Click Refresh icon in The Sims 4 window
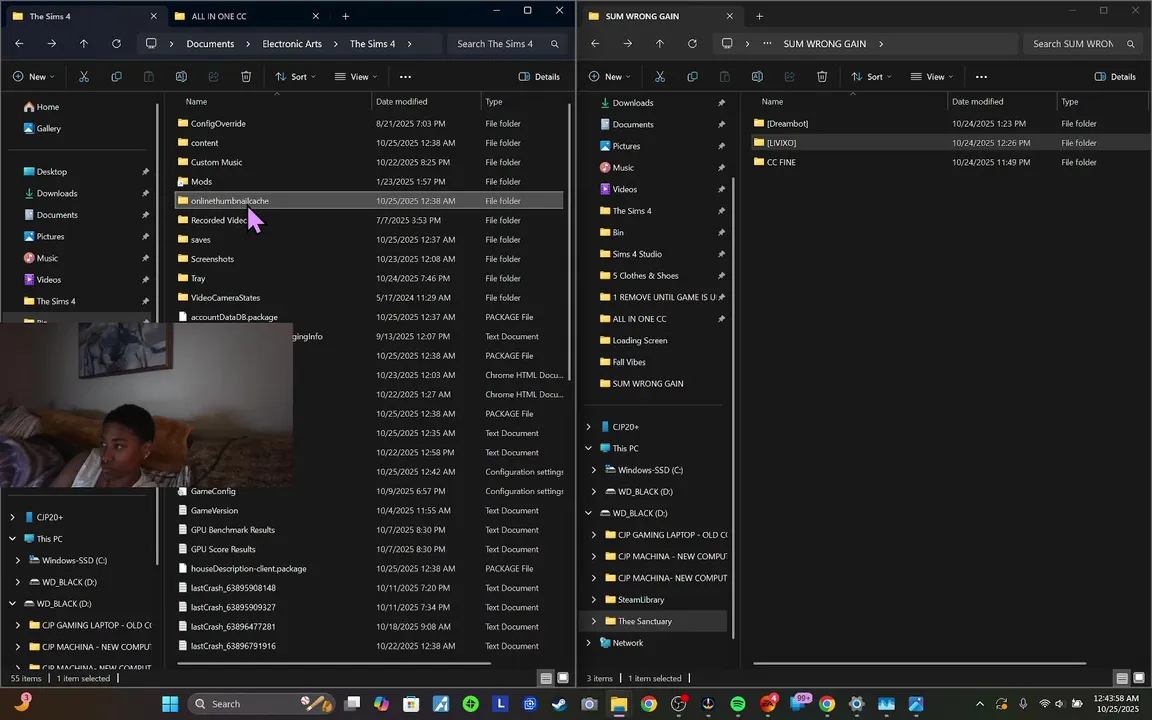Image resolution: width=1152 pixels, height=720 pixels. tap(116, 44)
